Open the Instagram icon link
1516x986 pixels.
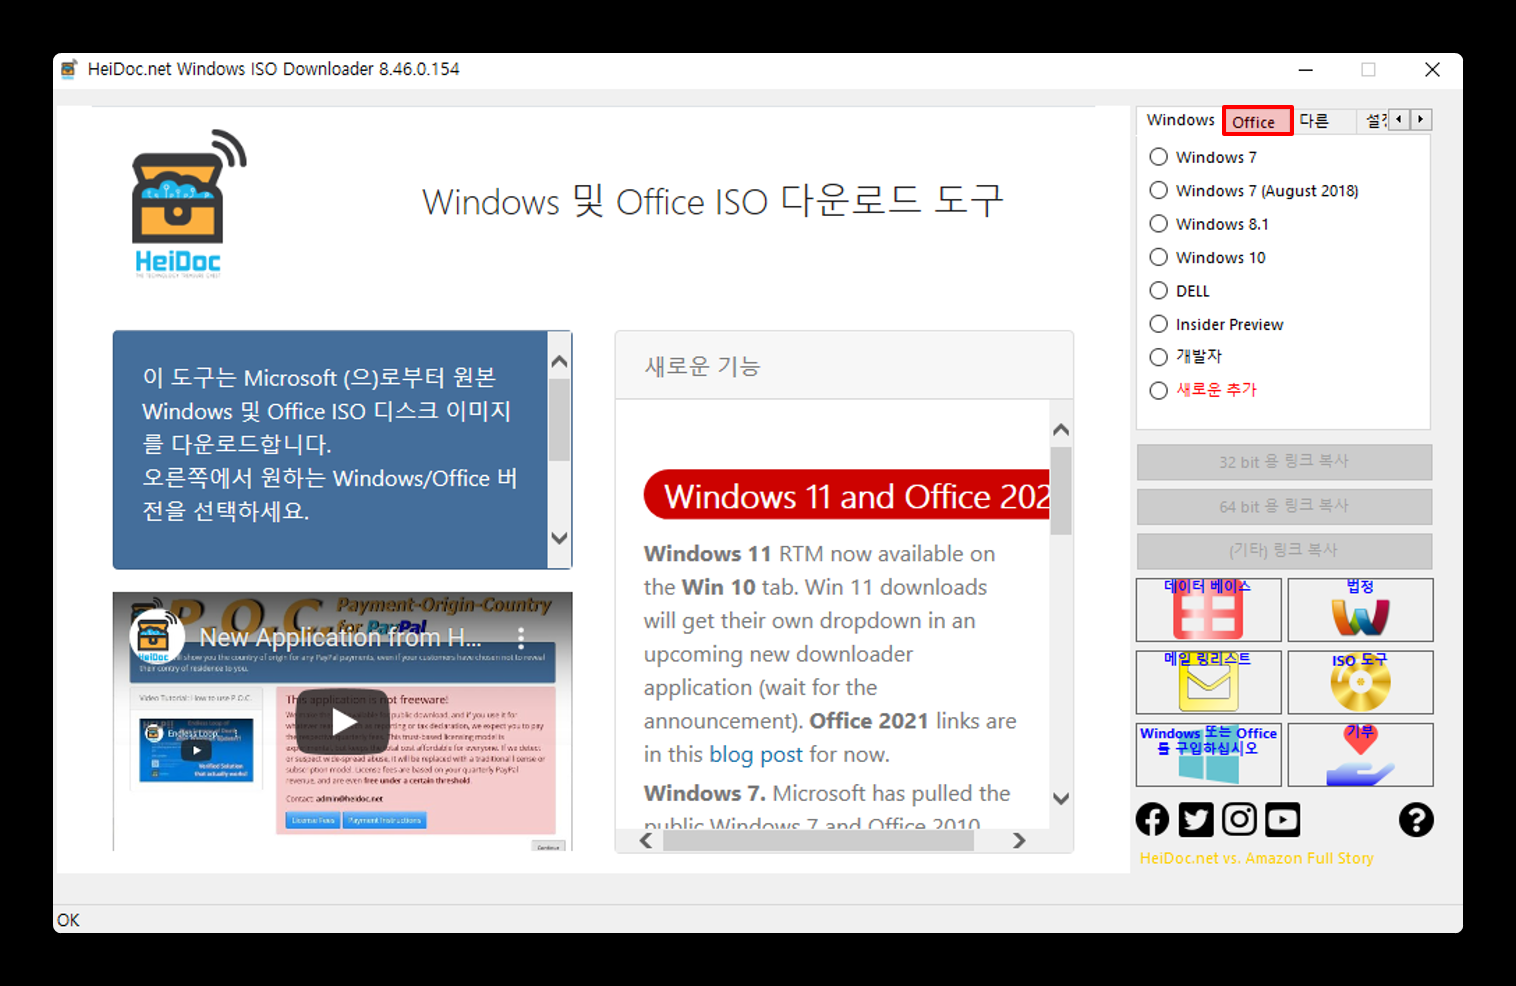1239,820
